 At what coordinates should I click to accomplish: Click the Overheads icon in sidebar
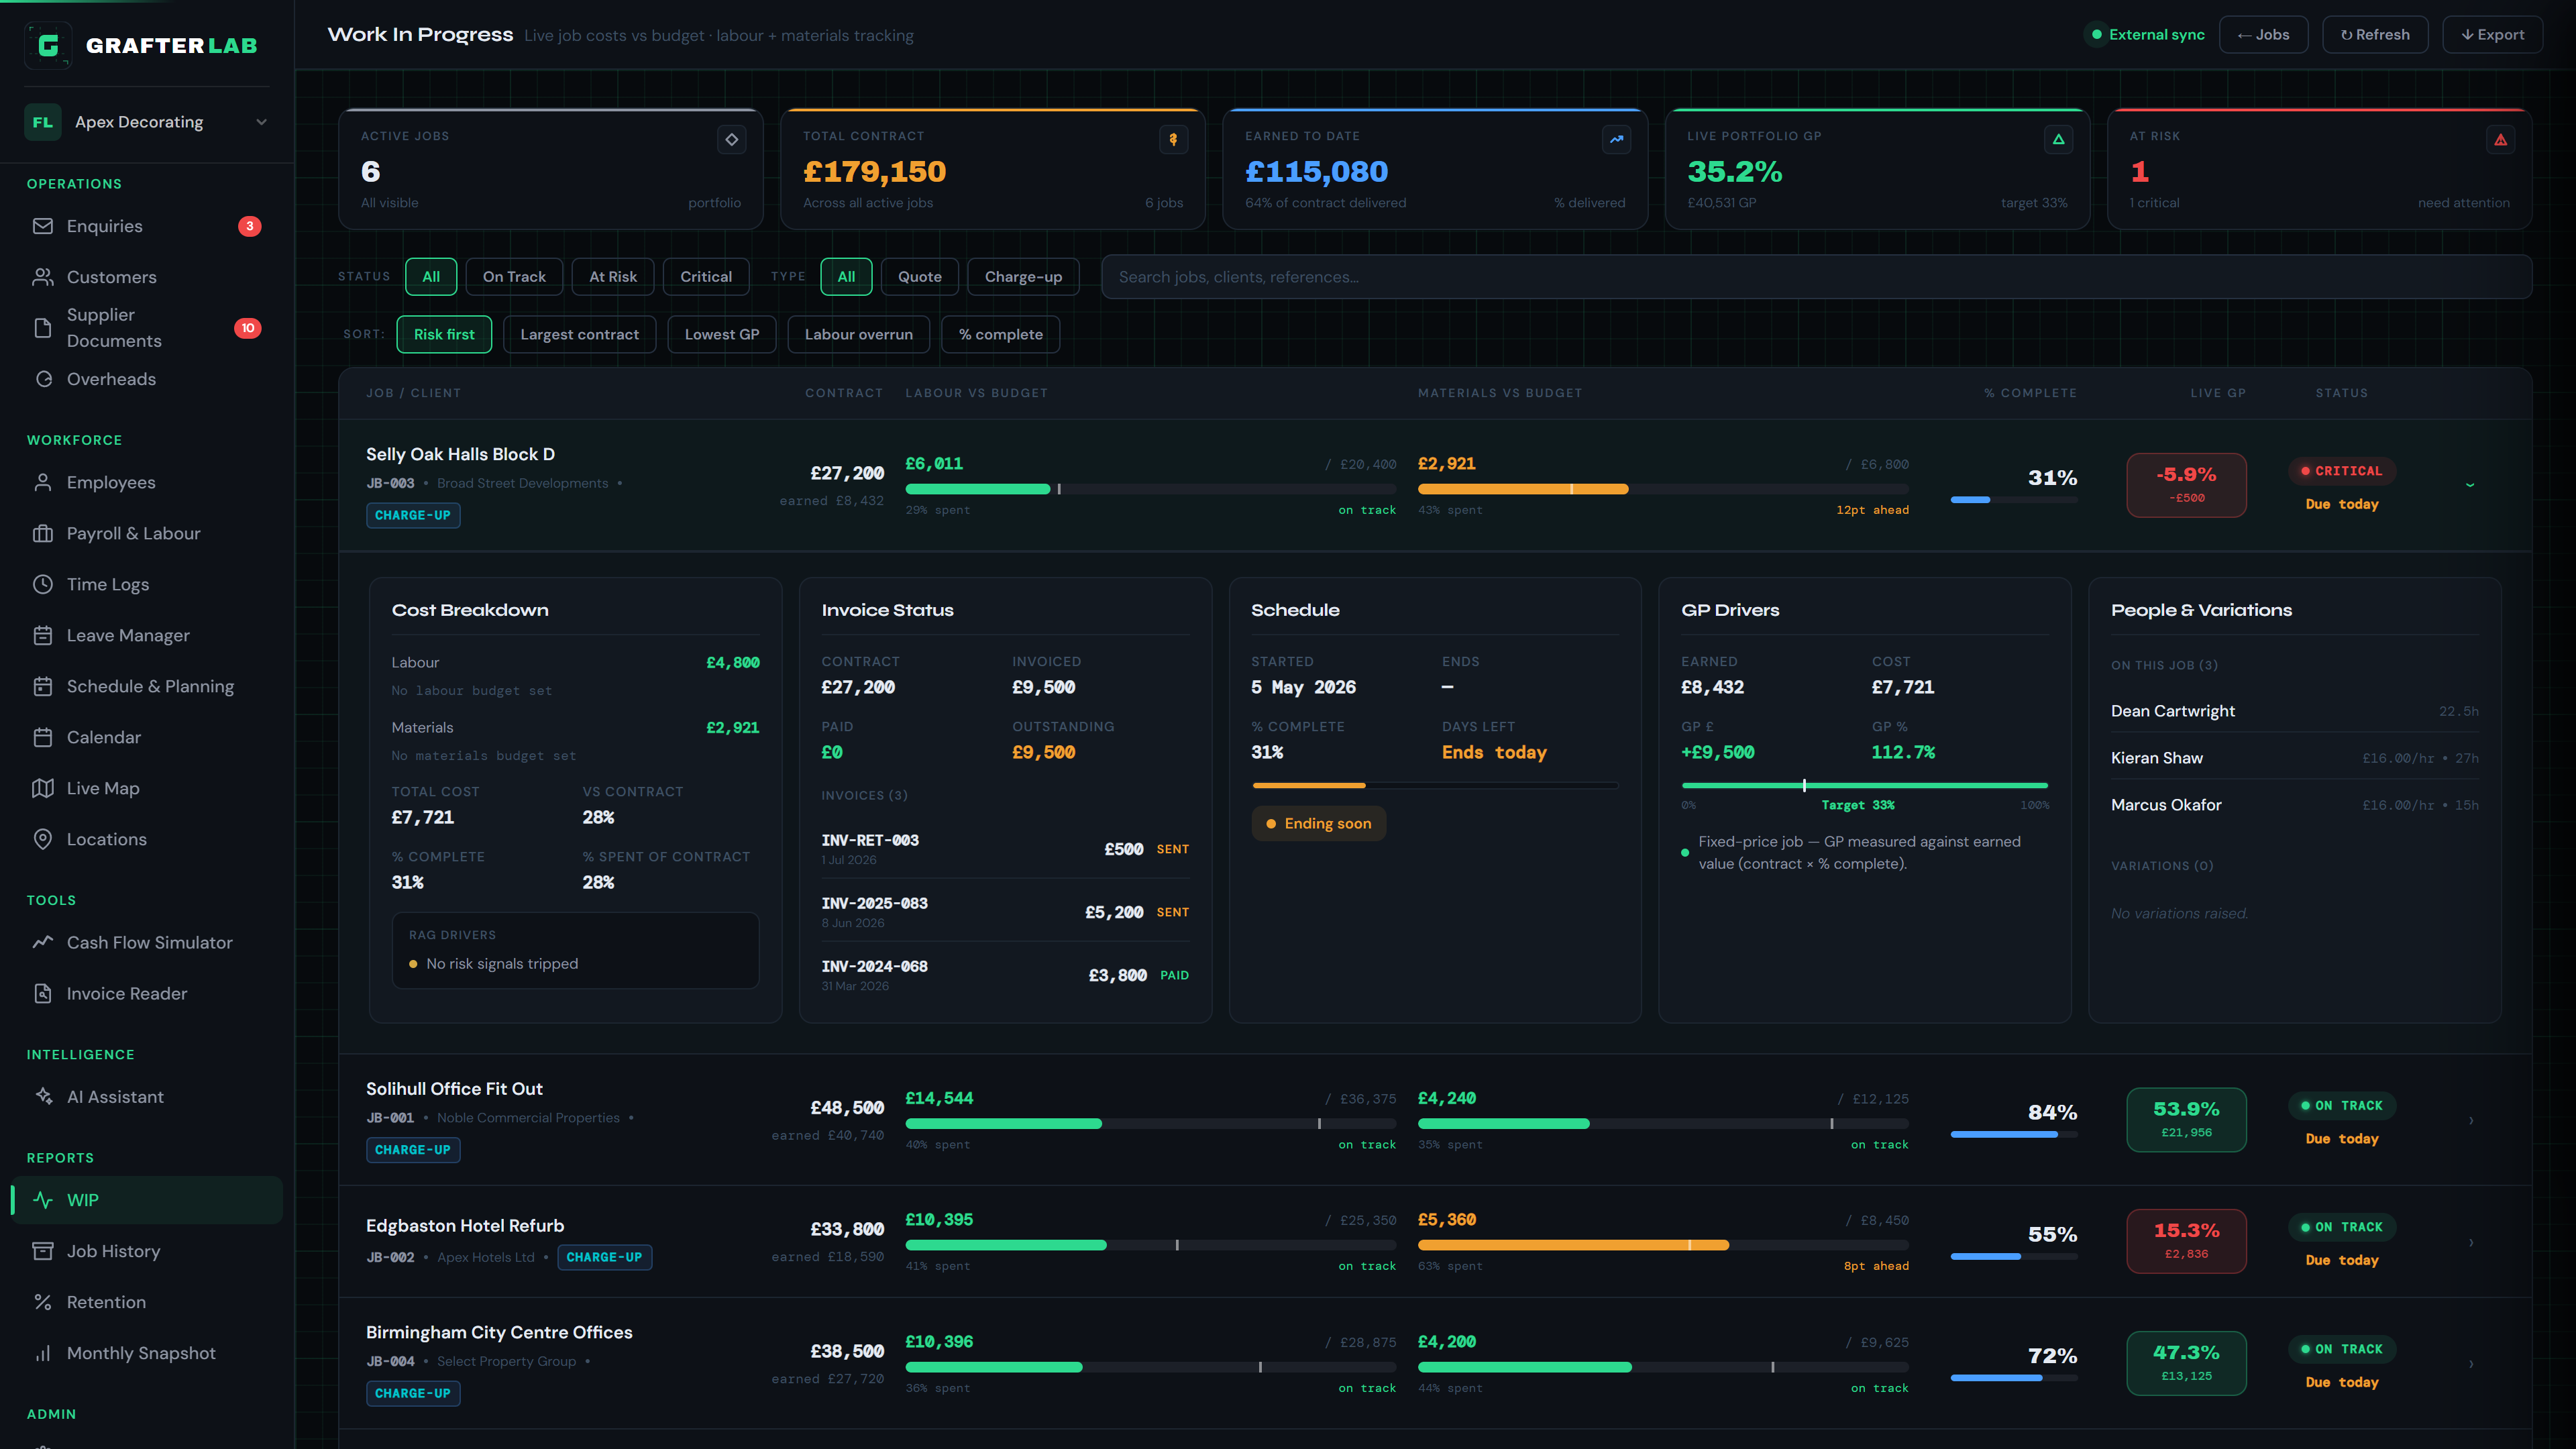click(x=42, y=379)
